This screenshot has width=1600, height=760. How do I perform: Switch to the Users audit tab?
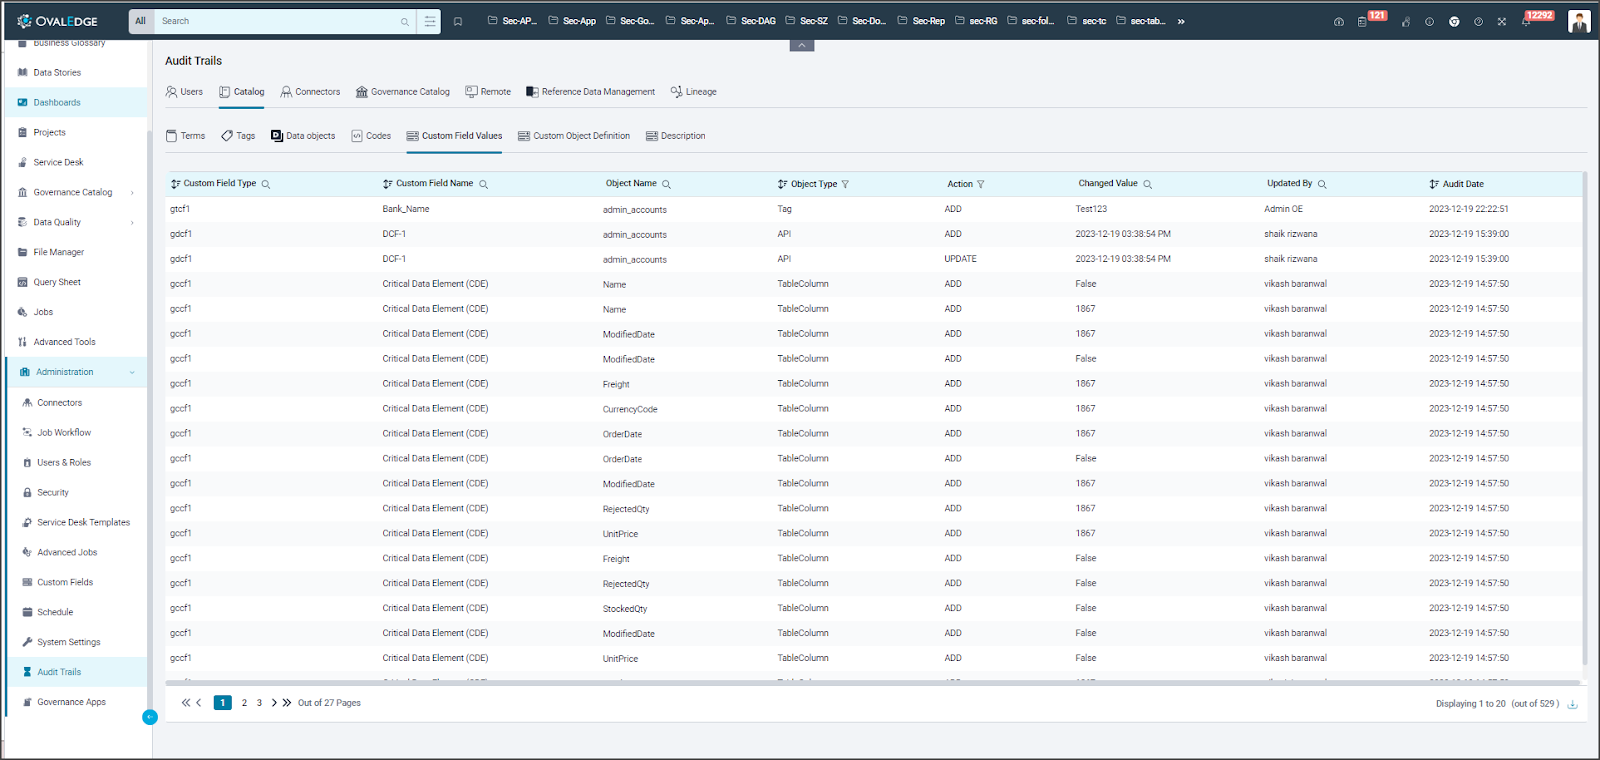[184, 92]
